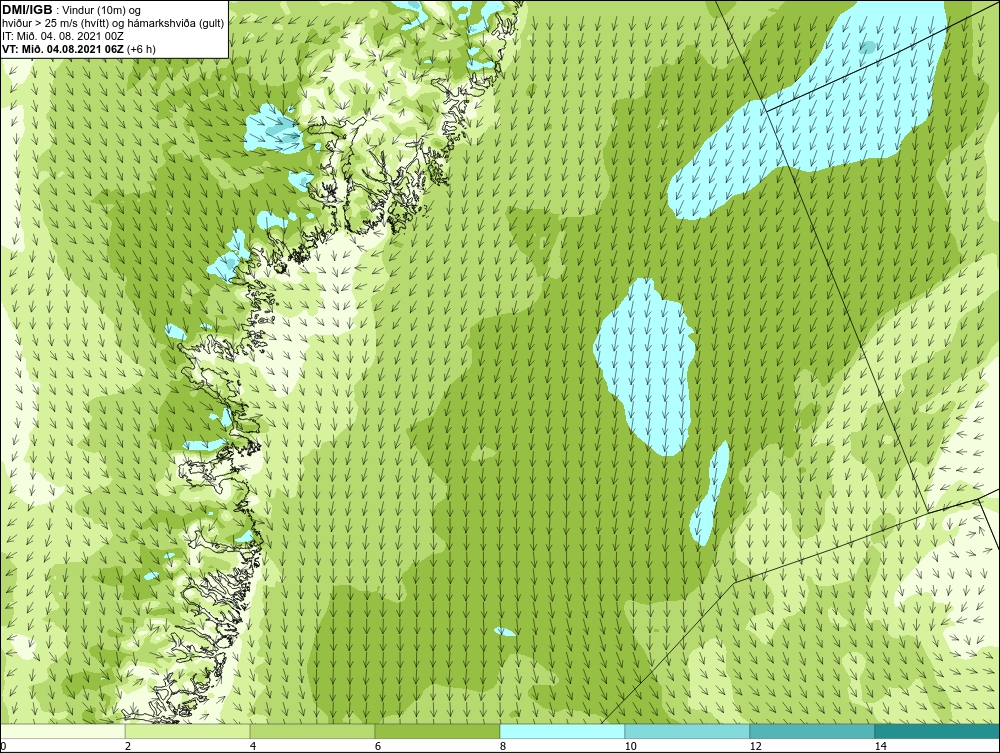Screen dimensions: 1000x753
Task: Pick the light cyan 8–10 m/s legend swatch
Action: click(562, 731)
